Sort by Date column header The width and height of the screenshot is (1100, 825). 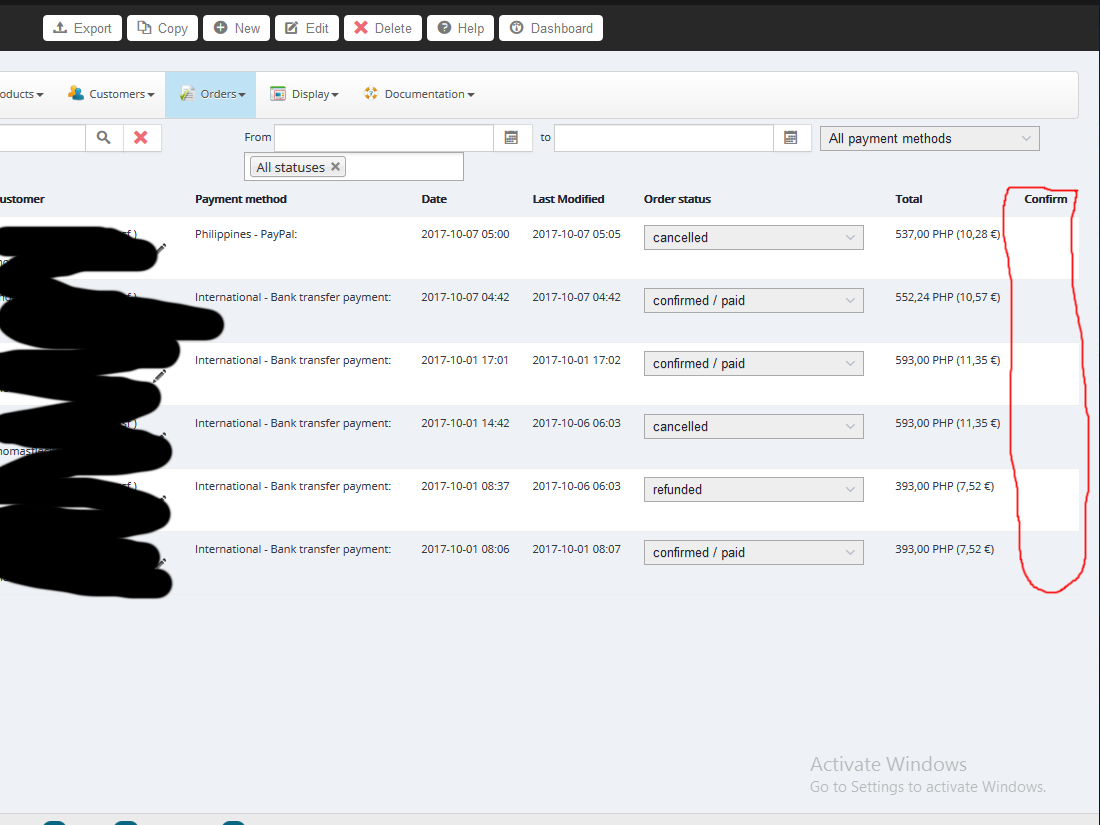pyautogui.click(x=434, y=199)
